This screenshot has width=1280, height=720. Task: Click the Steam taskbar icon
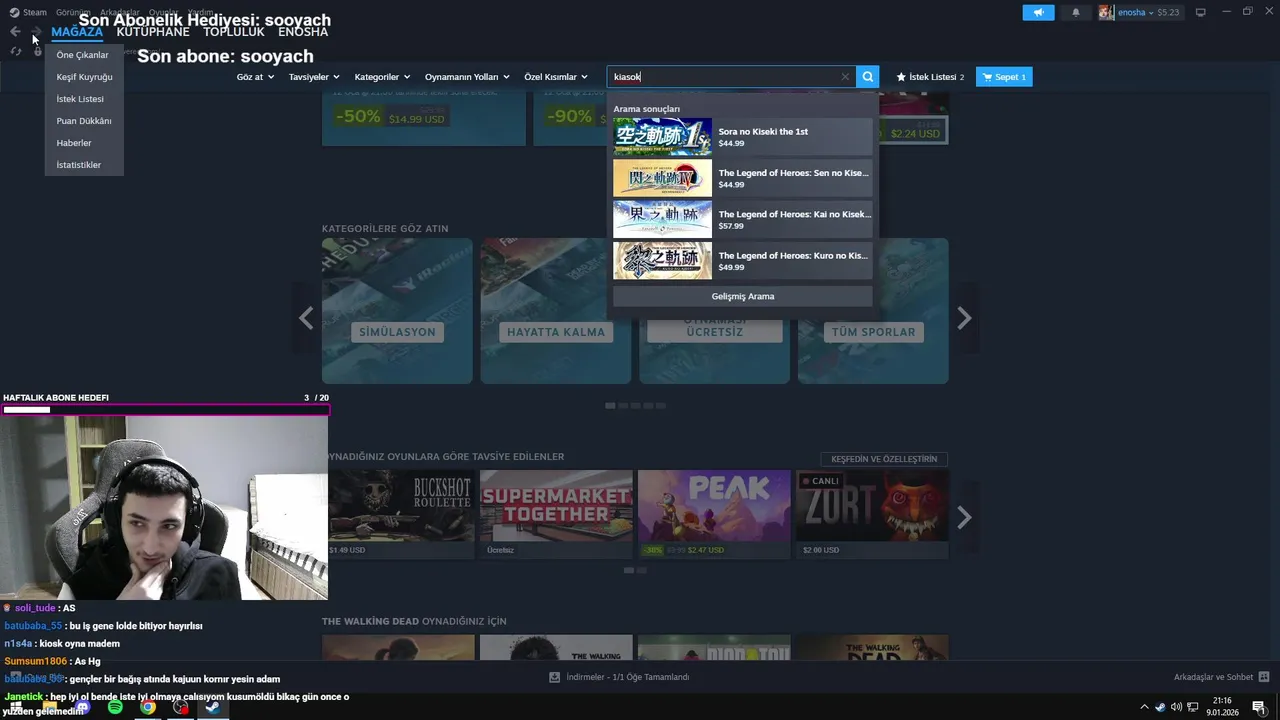(x=213, y=707)
